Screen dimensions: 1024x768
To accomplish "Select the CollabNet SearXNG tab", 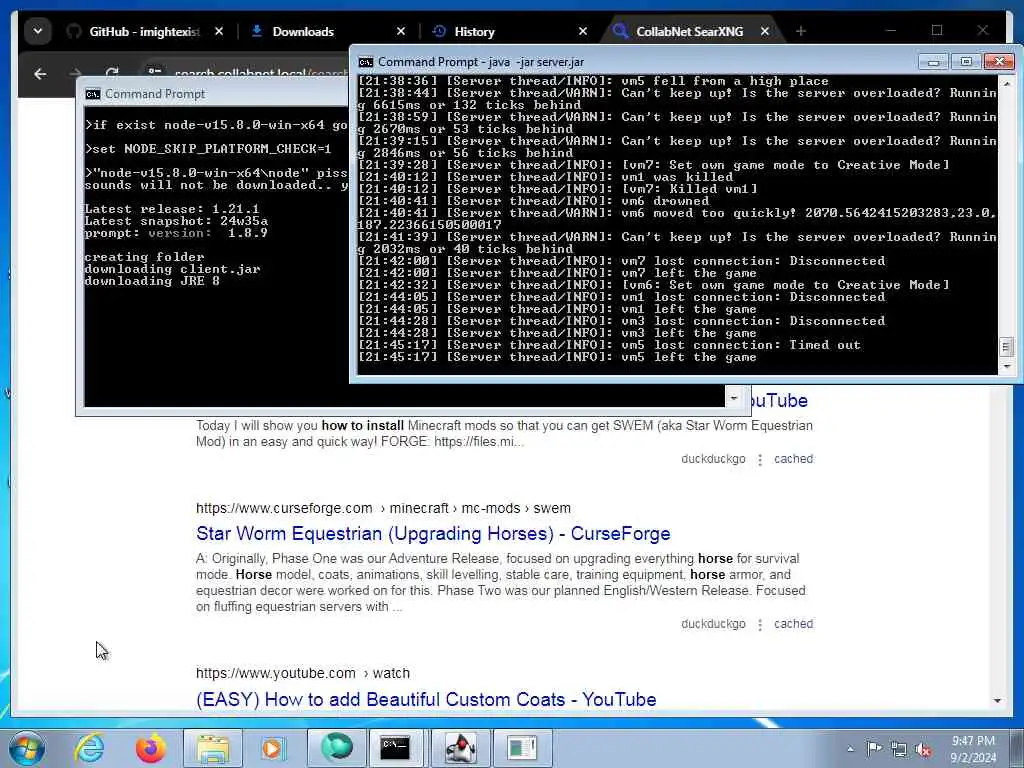I will [691, 31].
